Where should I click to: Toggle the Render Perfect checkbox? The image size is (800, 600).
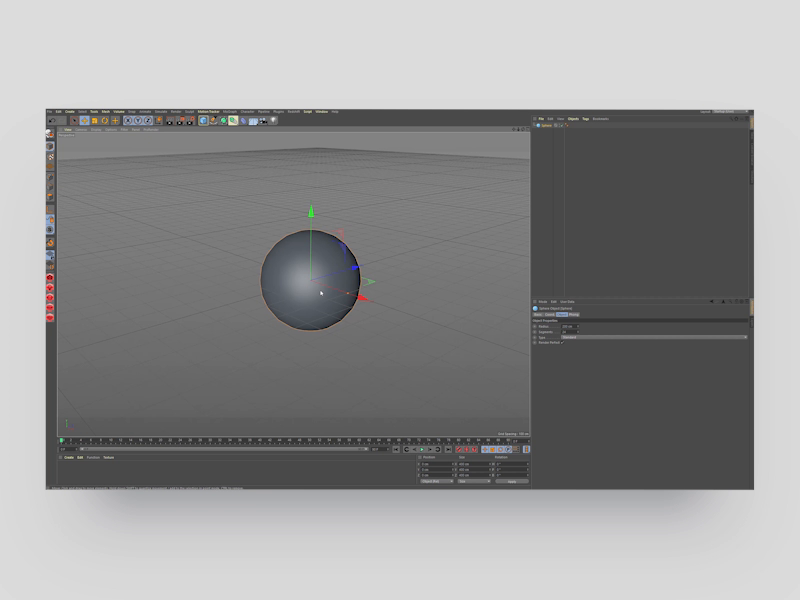tap(563, 343)
